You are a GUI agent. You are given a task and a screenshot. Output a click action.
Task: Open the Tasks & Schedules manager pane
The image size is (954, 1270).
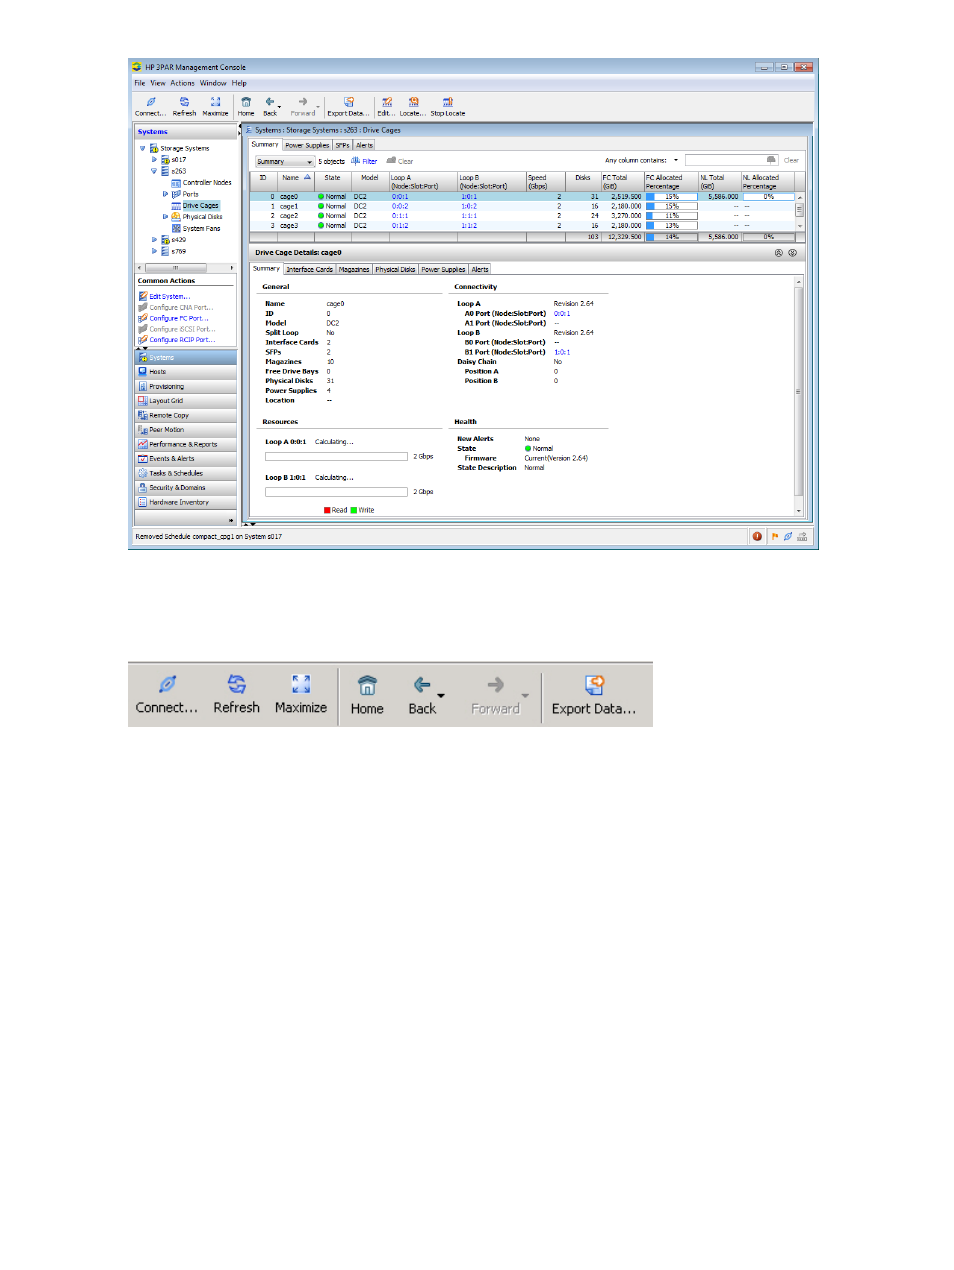[x=186, y=474]
